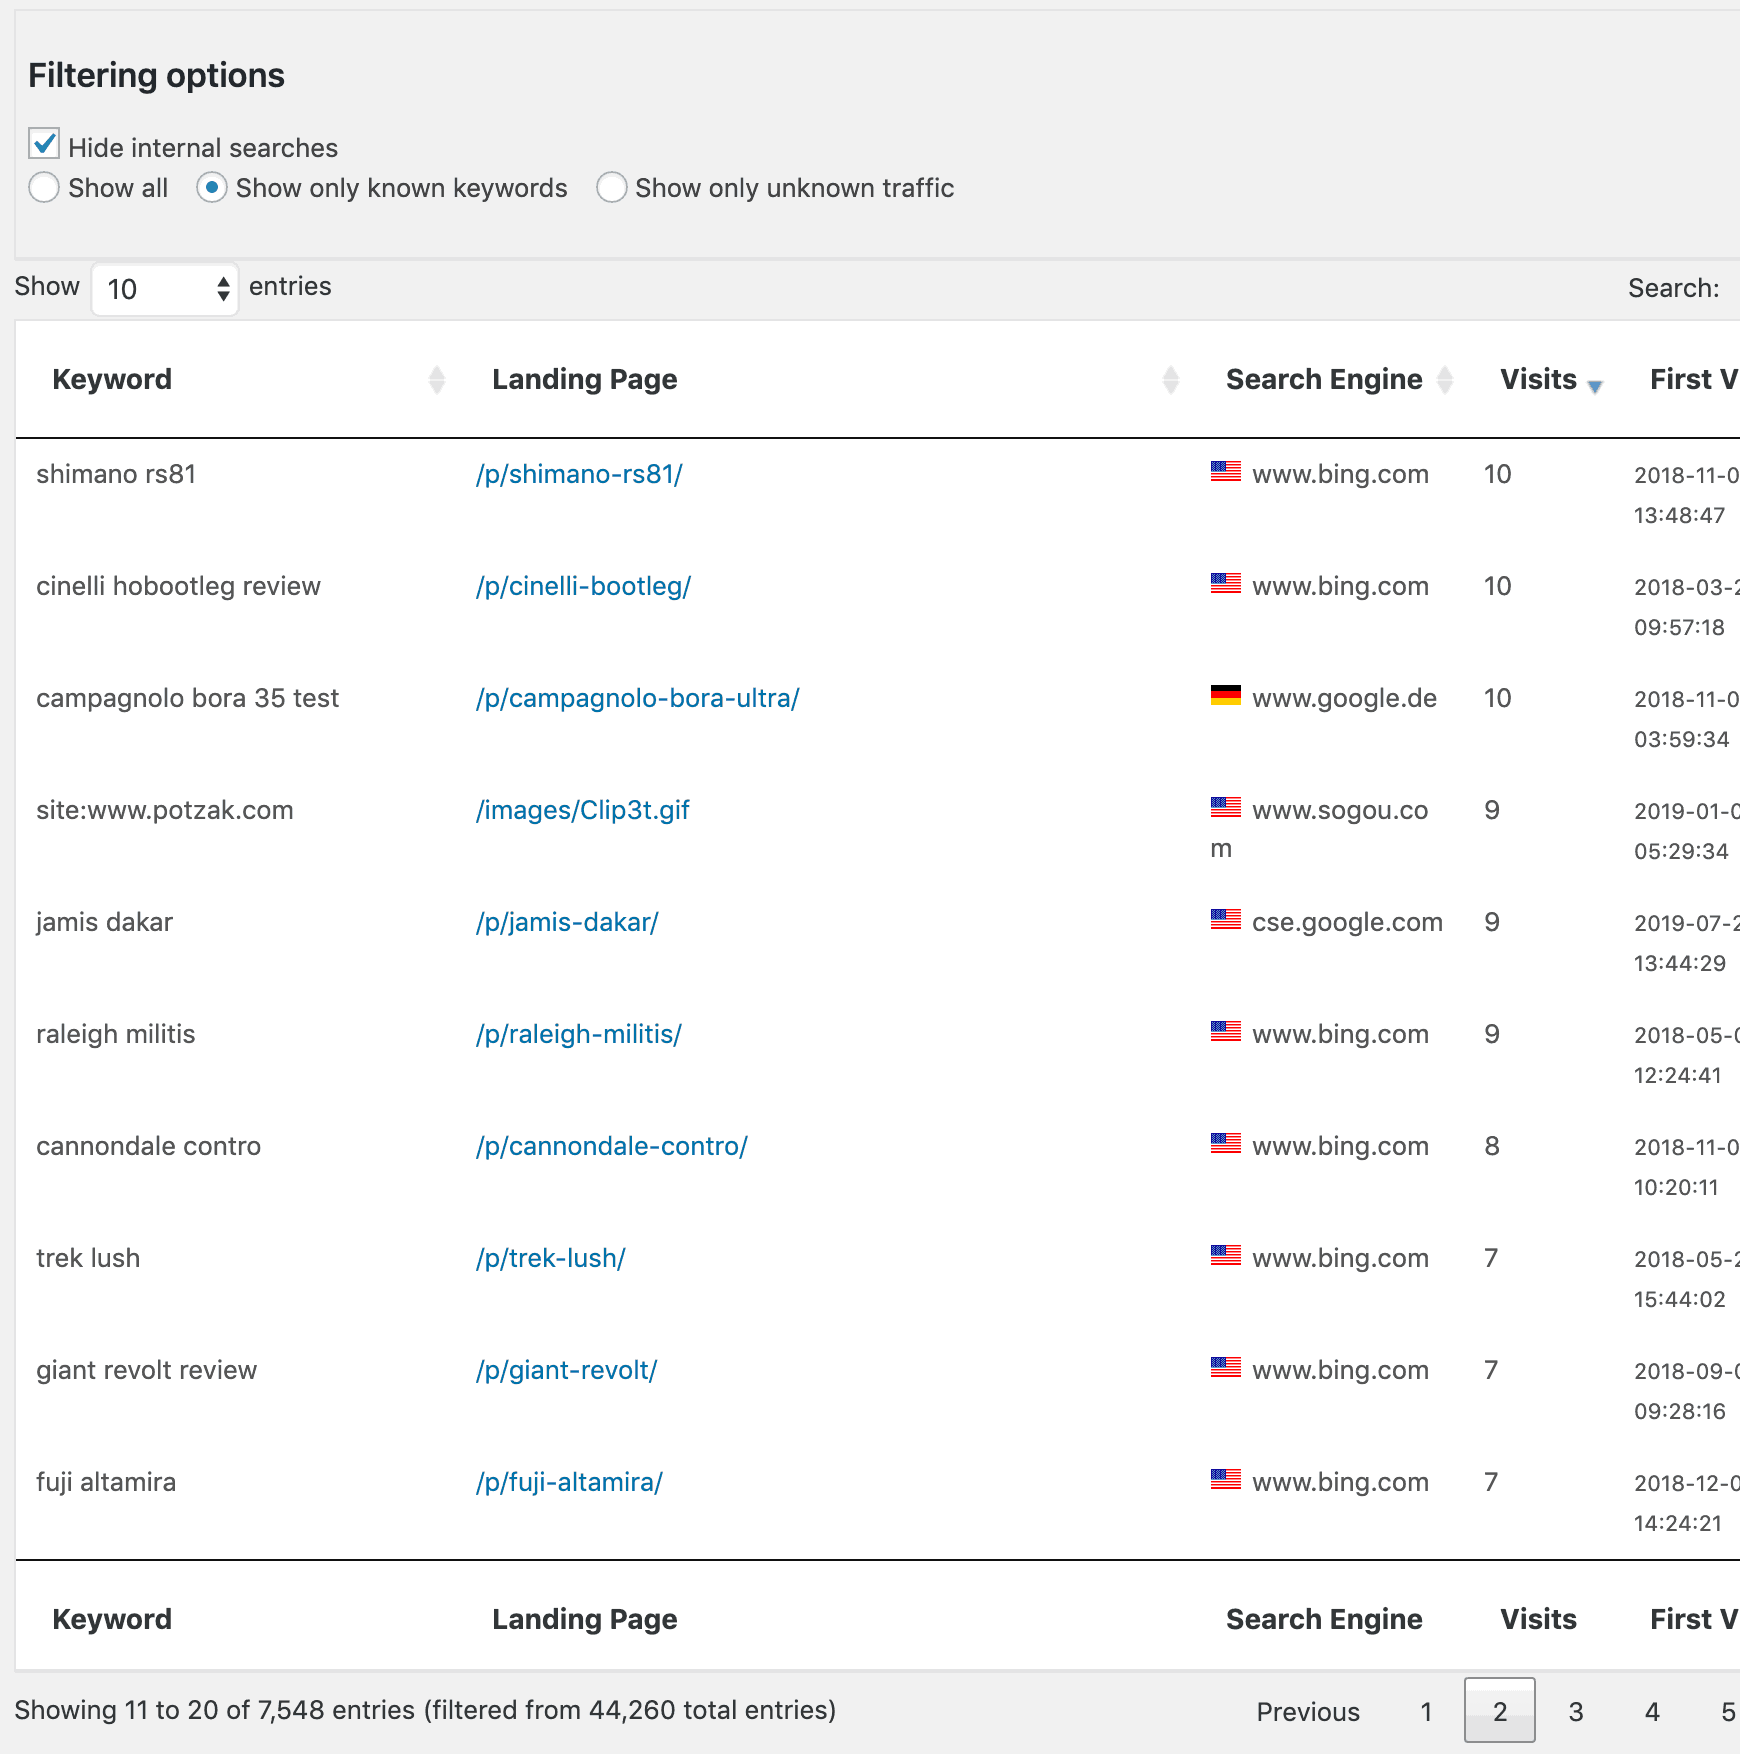Click US flag in fuji altamira row
This screenshot has width=1740, height=1754.
[1225, 1479]
